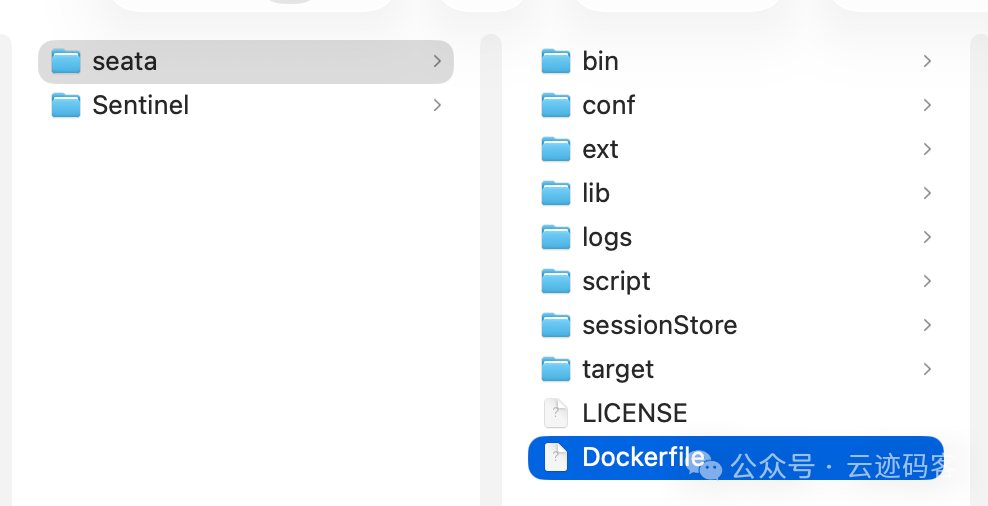This screenshot has height=506, width=988.
Task: Click the conf folder label
Action: pyautogui.click(x=608, y=105)
